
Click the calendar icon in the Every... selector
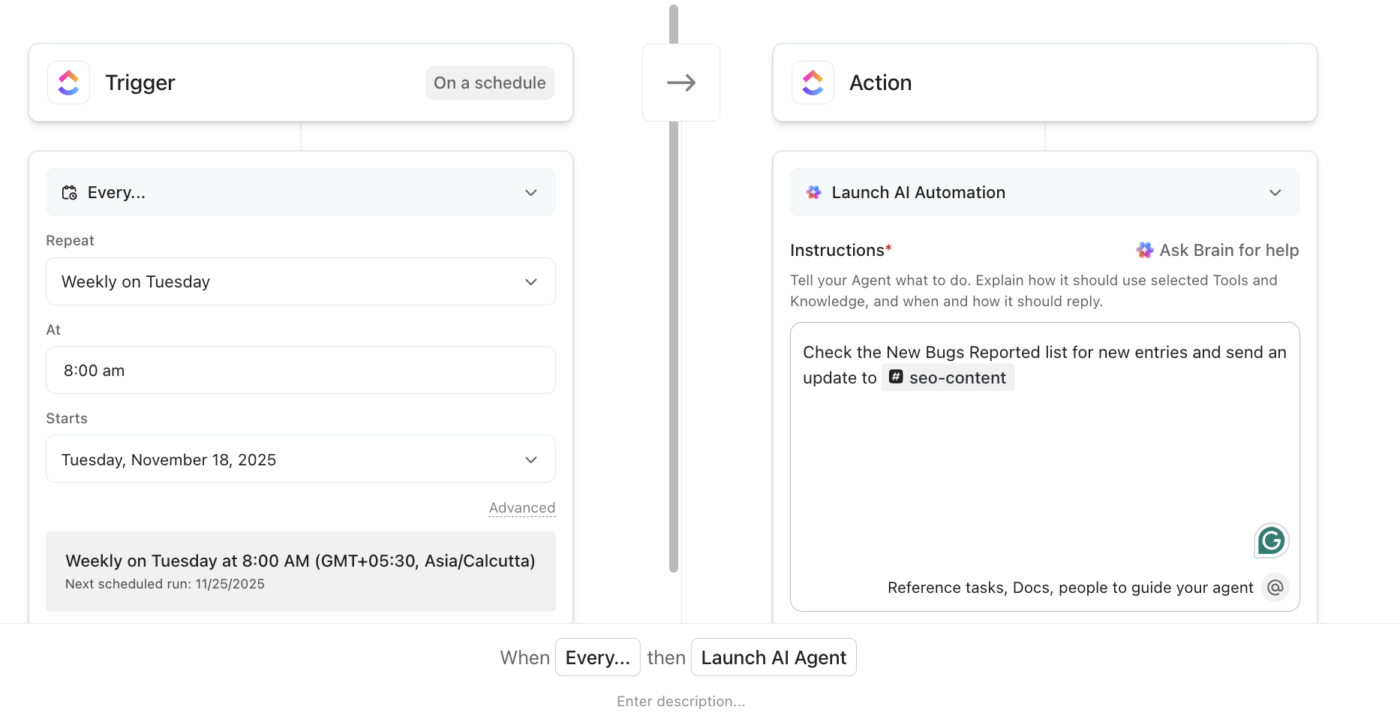tap(68, 192)
